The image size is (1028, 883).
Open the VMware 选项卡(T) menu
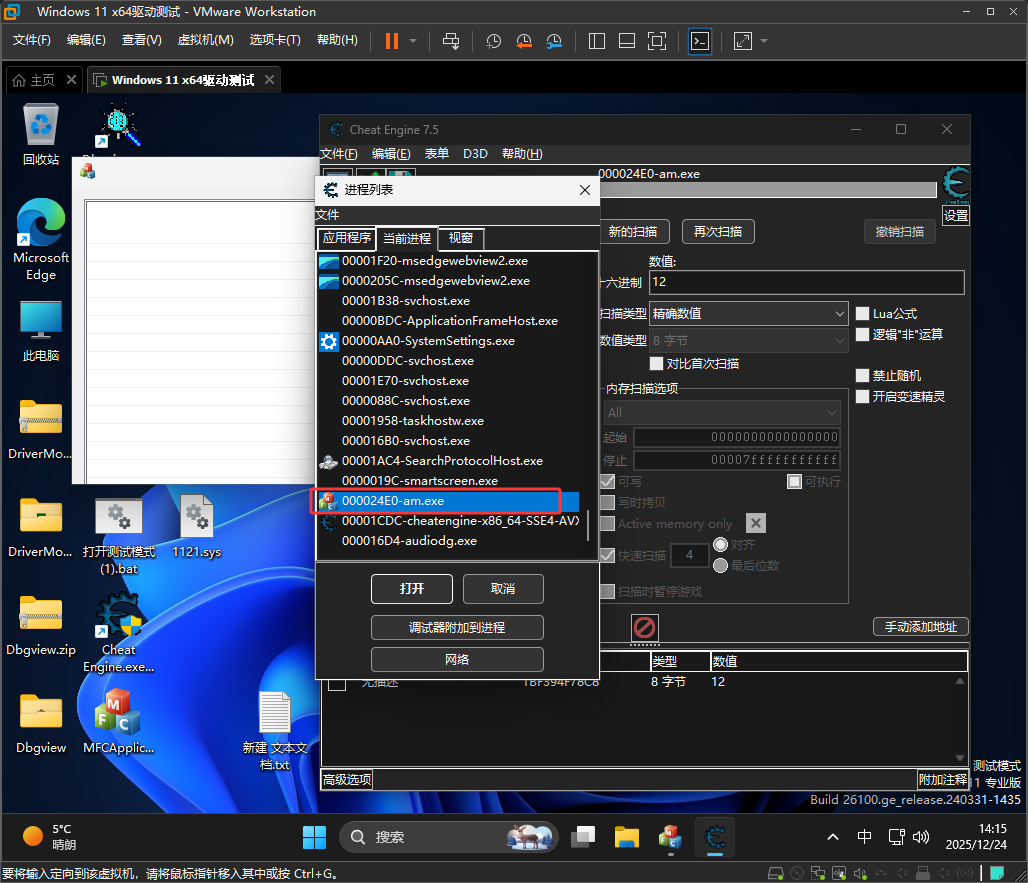tap(275, 40)
